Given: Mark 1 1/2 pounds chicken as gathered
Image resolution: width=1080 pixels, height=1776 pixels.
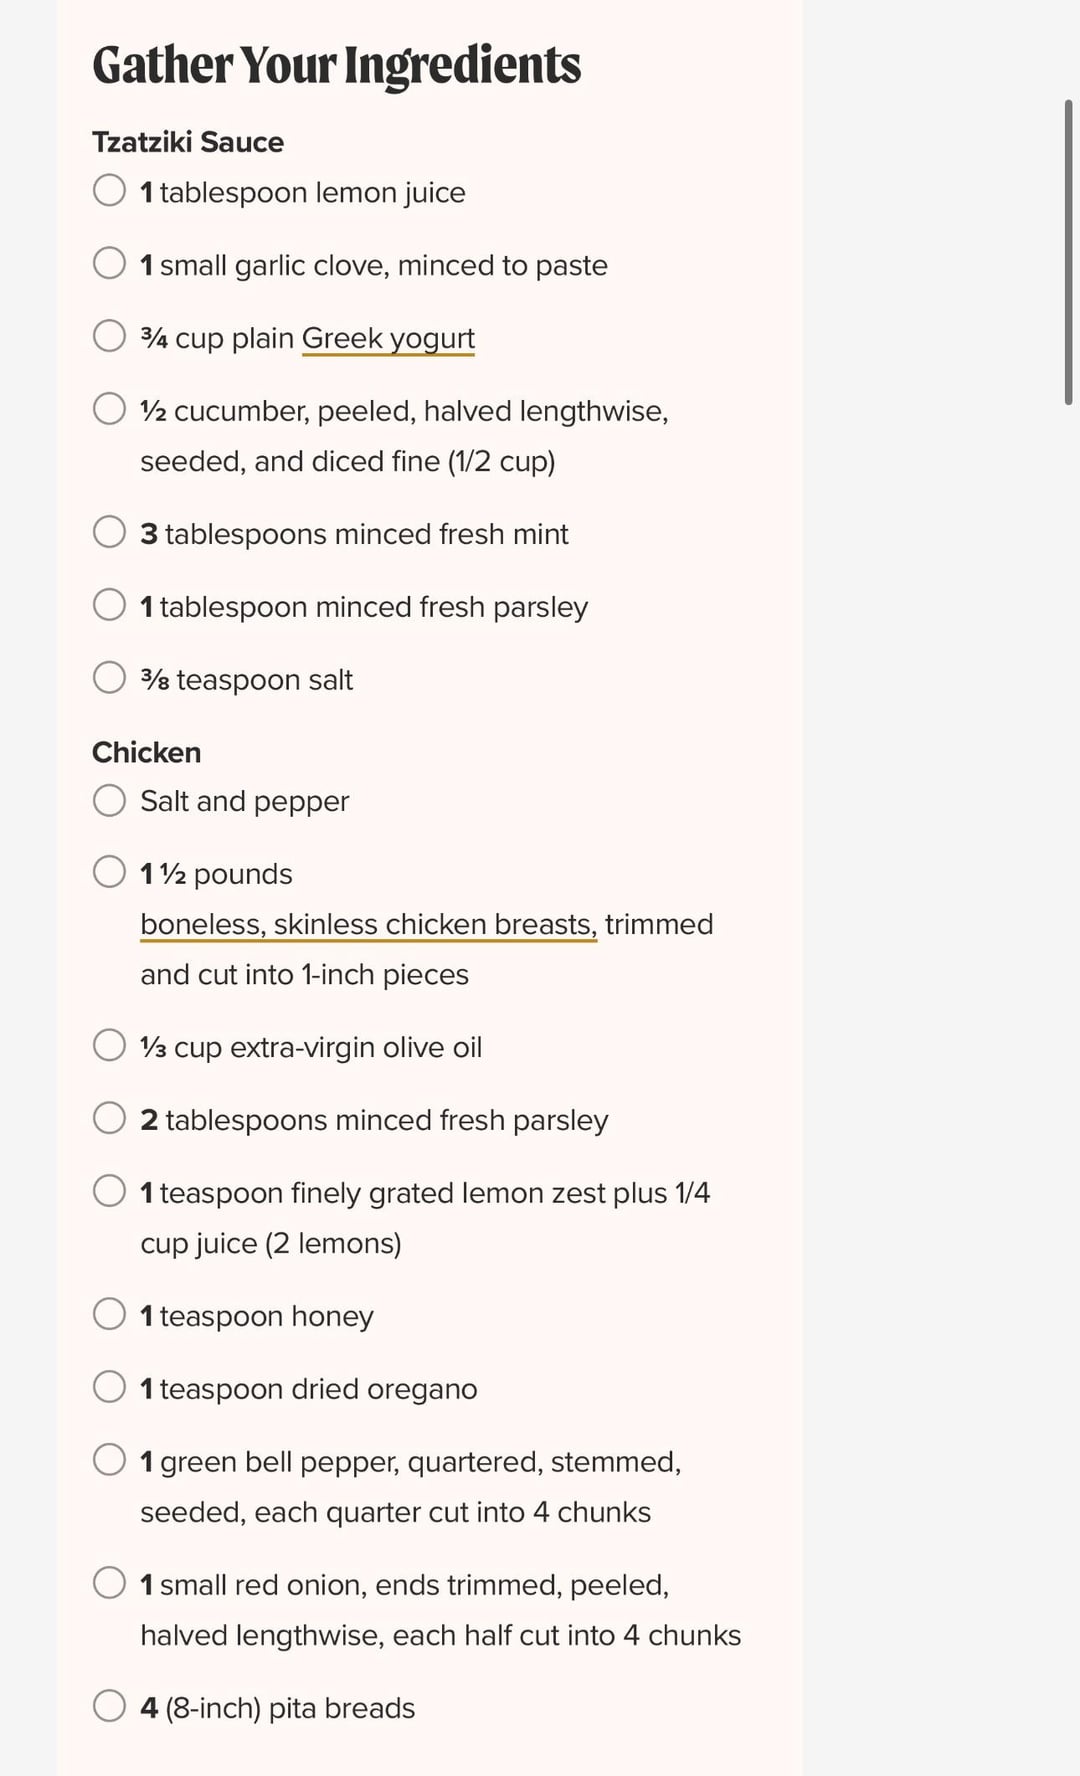Looking at the screenshot, I should tap(109, 872).
